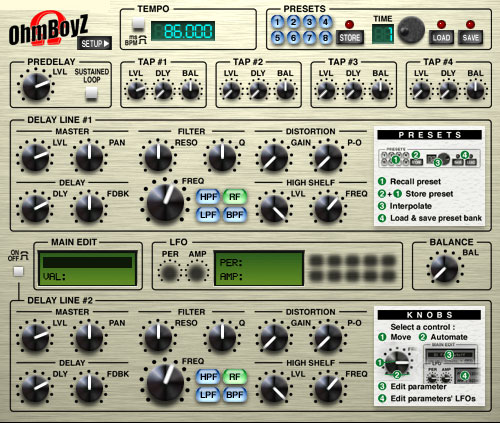
Task: Recall preset number 3
Action: 309,22
